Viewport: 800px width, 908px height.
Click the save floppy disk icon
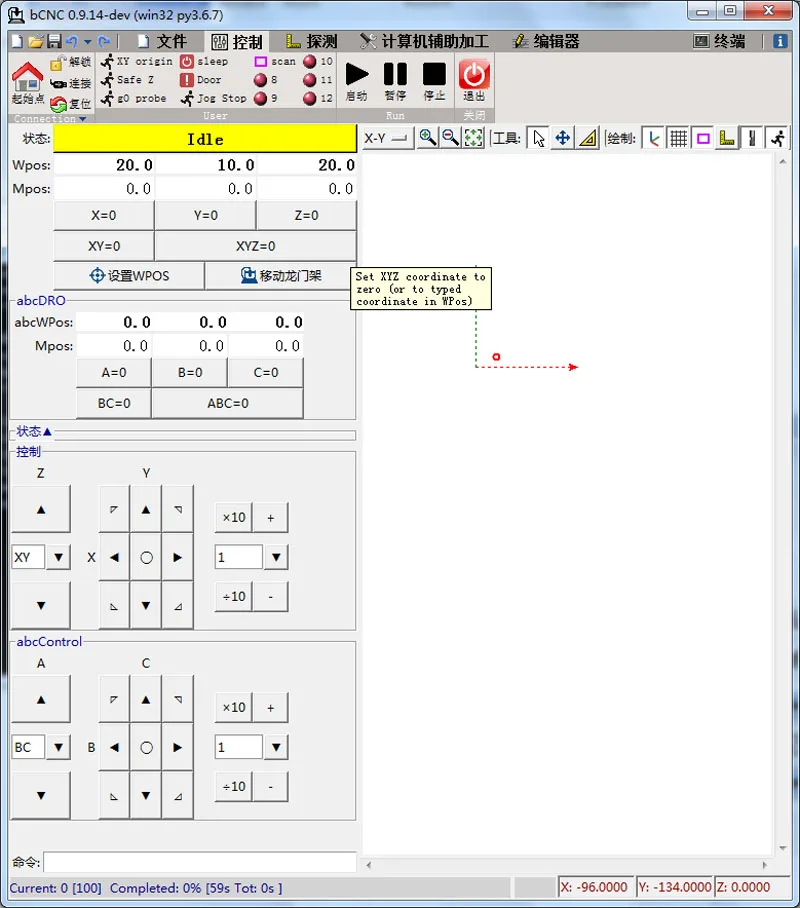pos(54,41)
